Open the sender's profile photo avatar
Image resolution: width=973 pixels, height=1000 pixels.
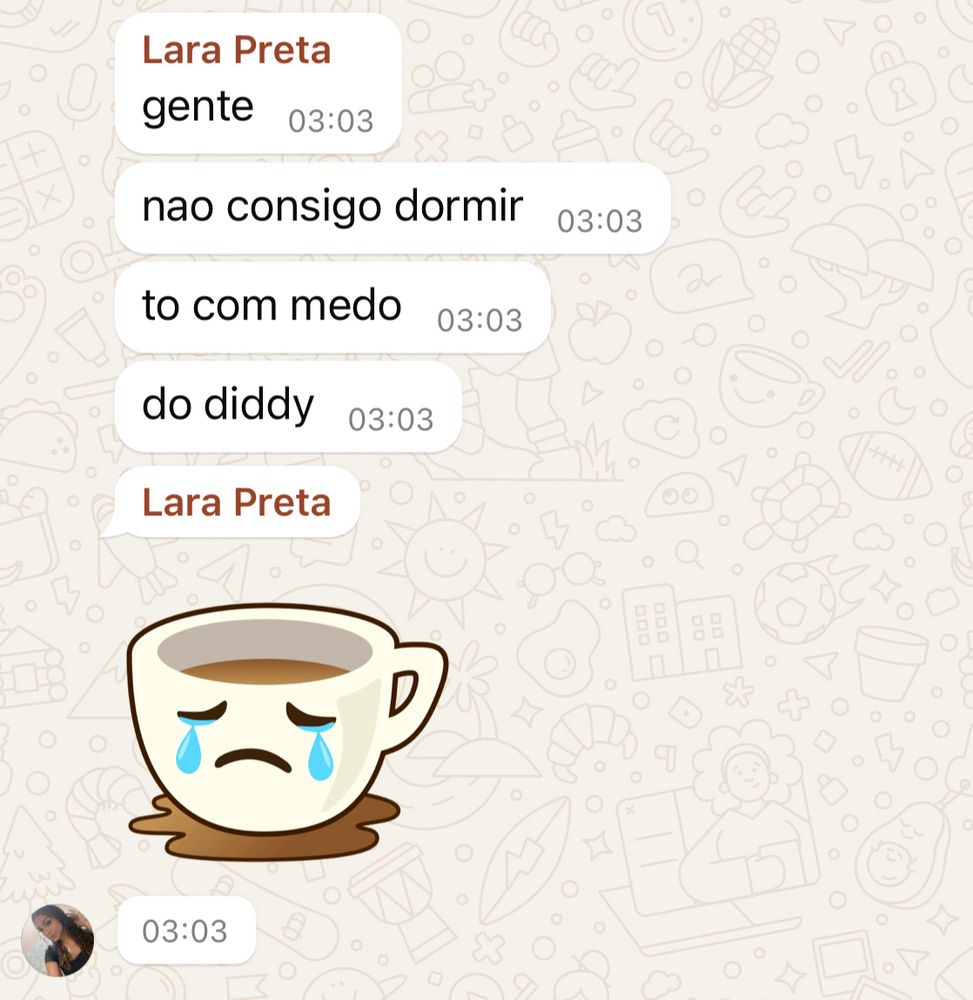[x=57, y=940]
